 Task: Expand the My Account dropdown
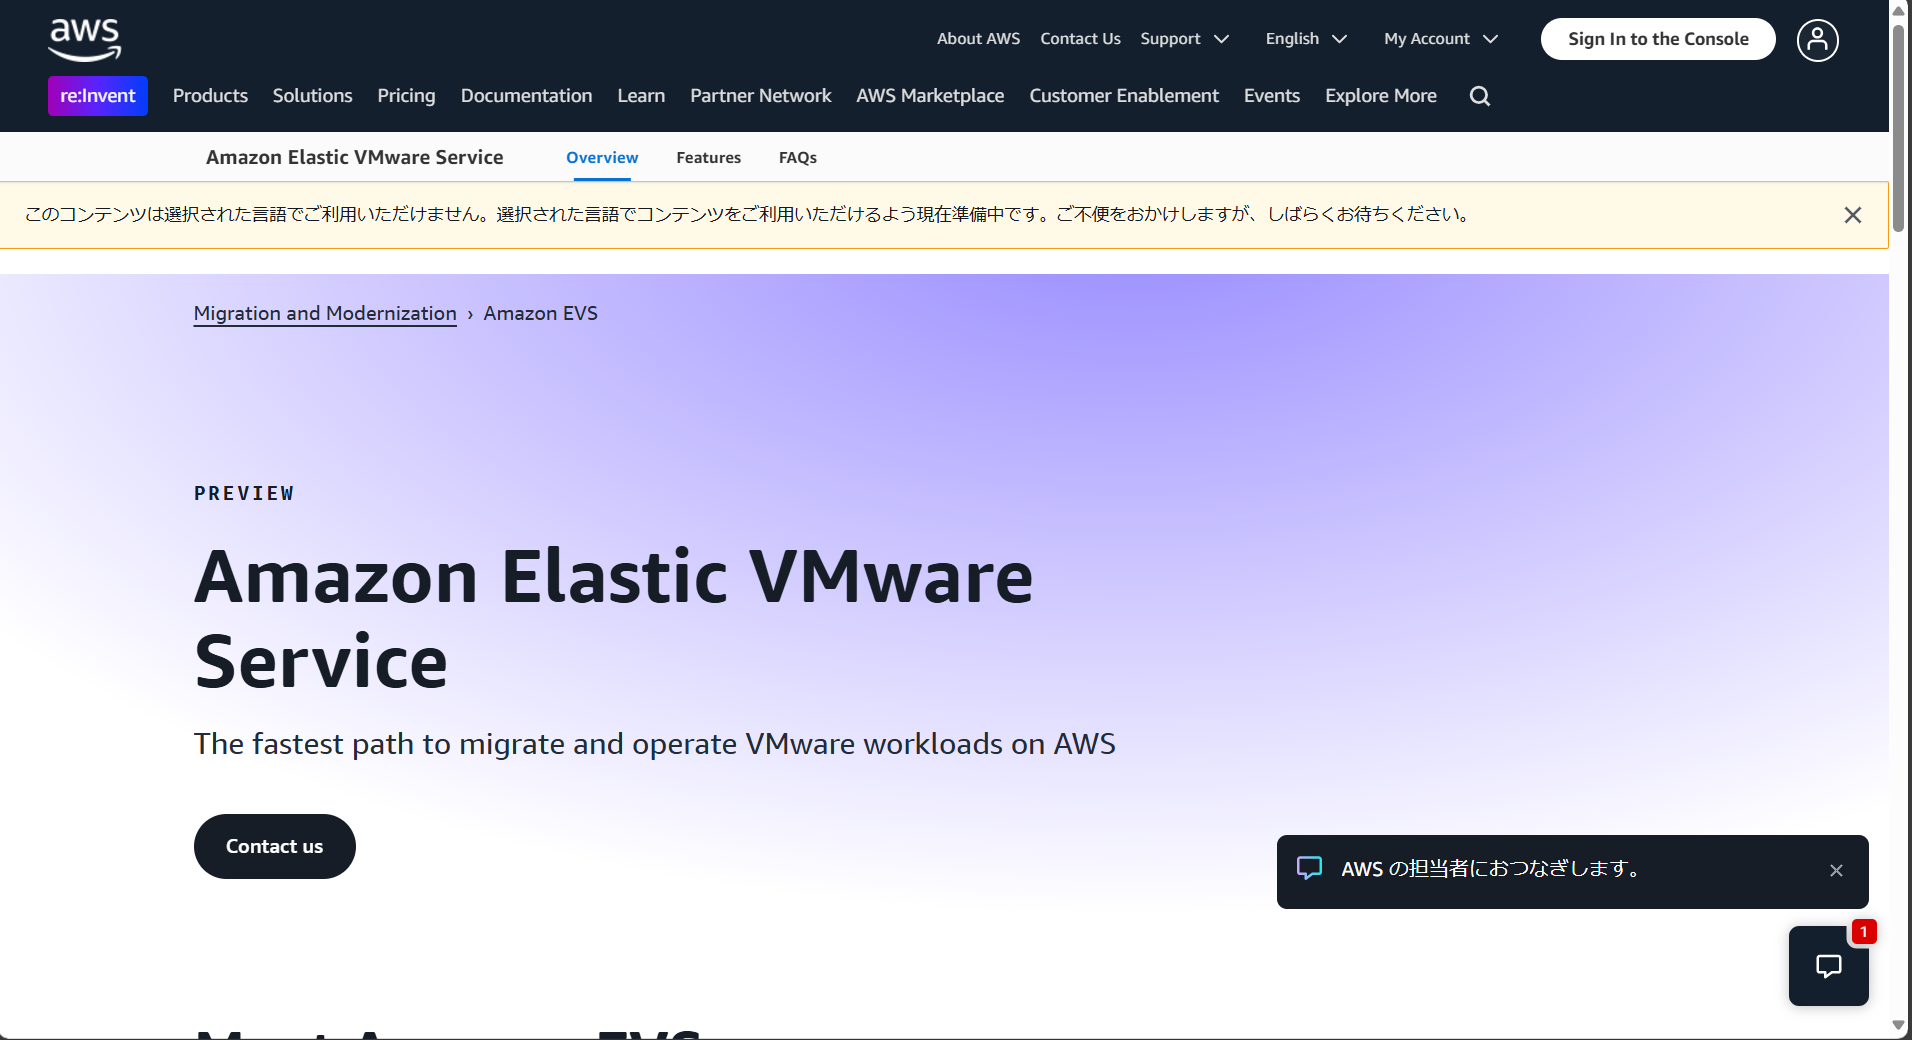pyautogui.click(x=1439, y=38)
